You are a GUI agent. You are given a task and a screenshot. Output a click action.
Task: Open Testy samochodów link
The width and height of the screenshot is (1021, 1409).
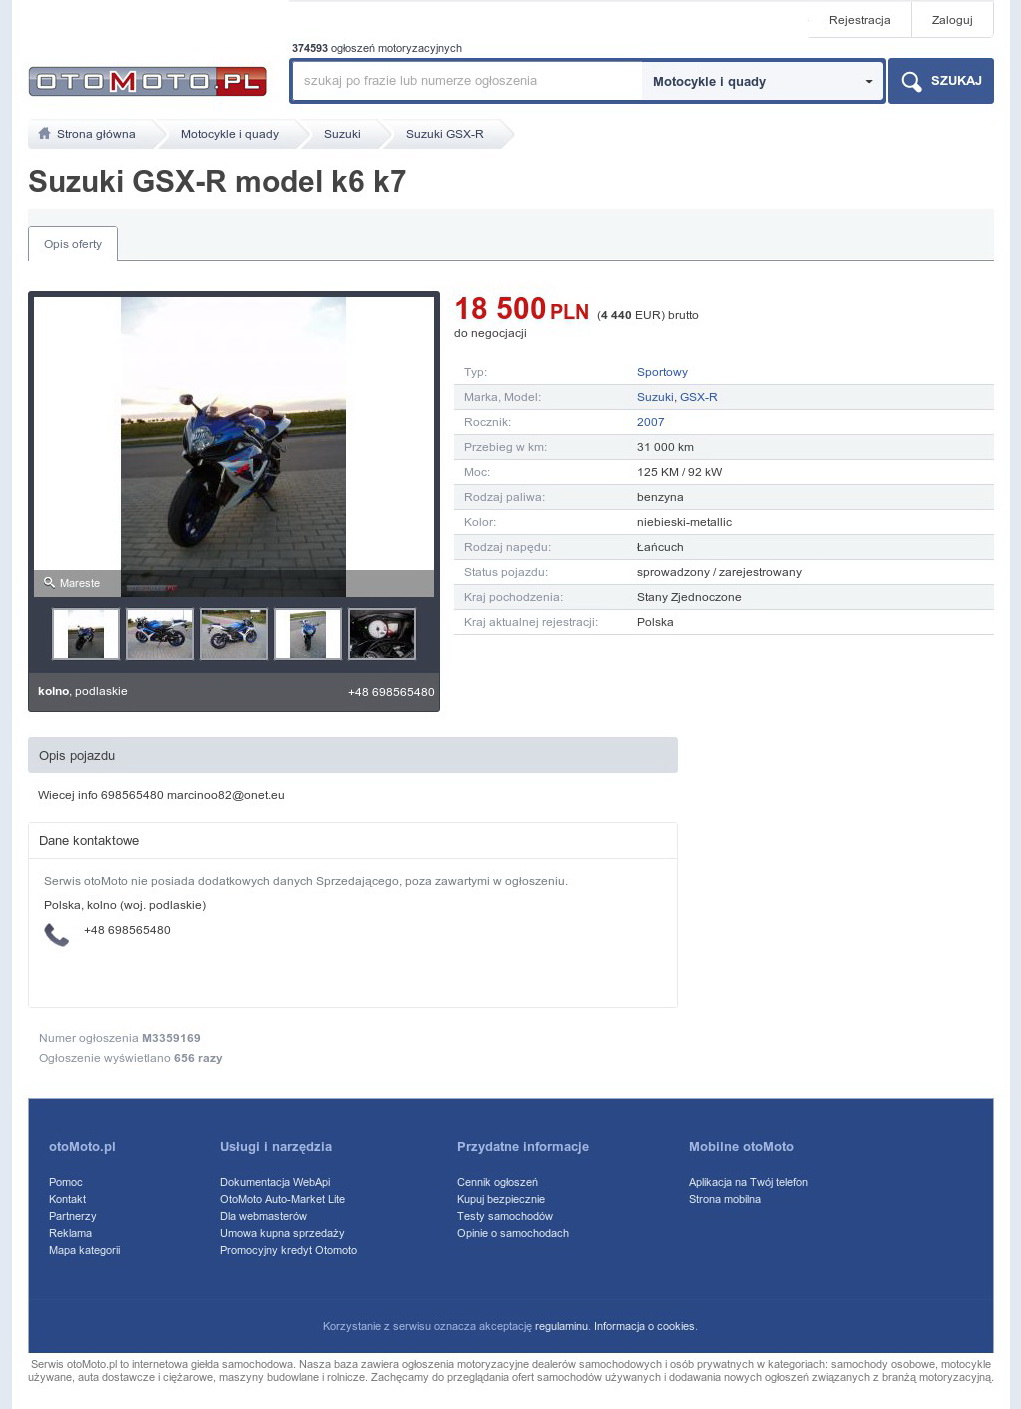[505, 1216]
